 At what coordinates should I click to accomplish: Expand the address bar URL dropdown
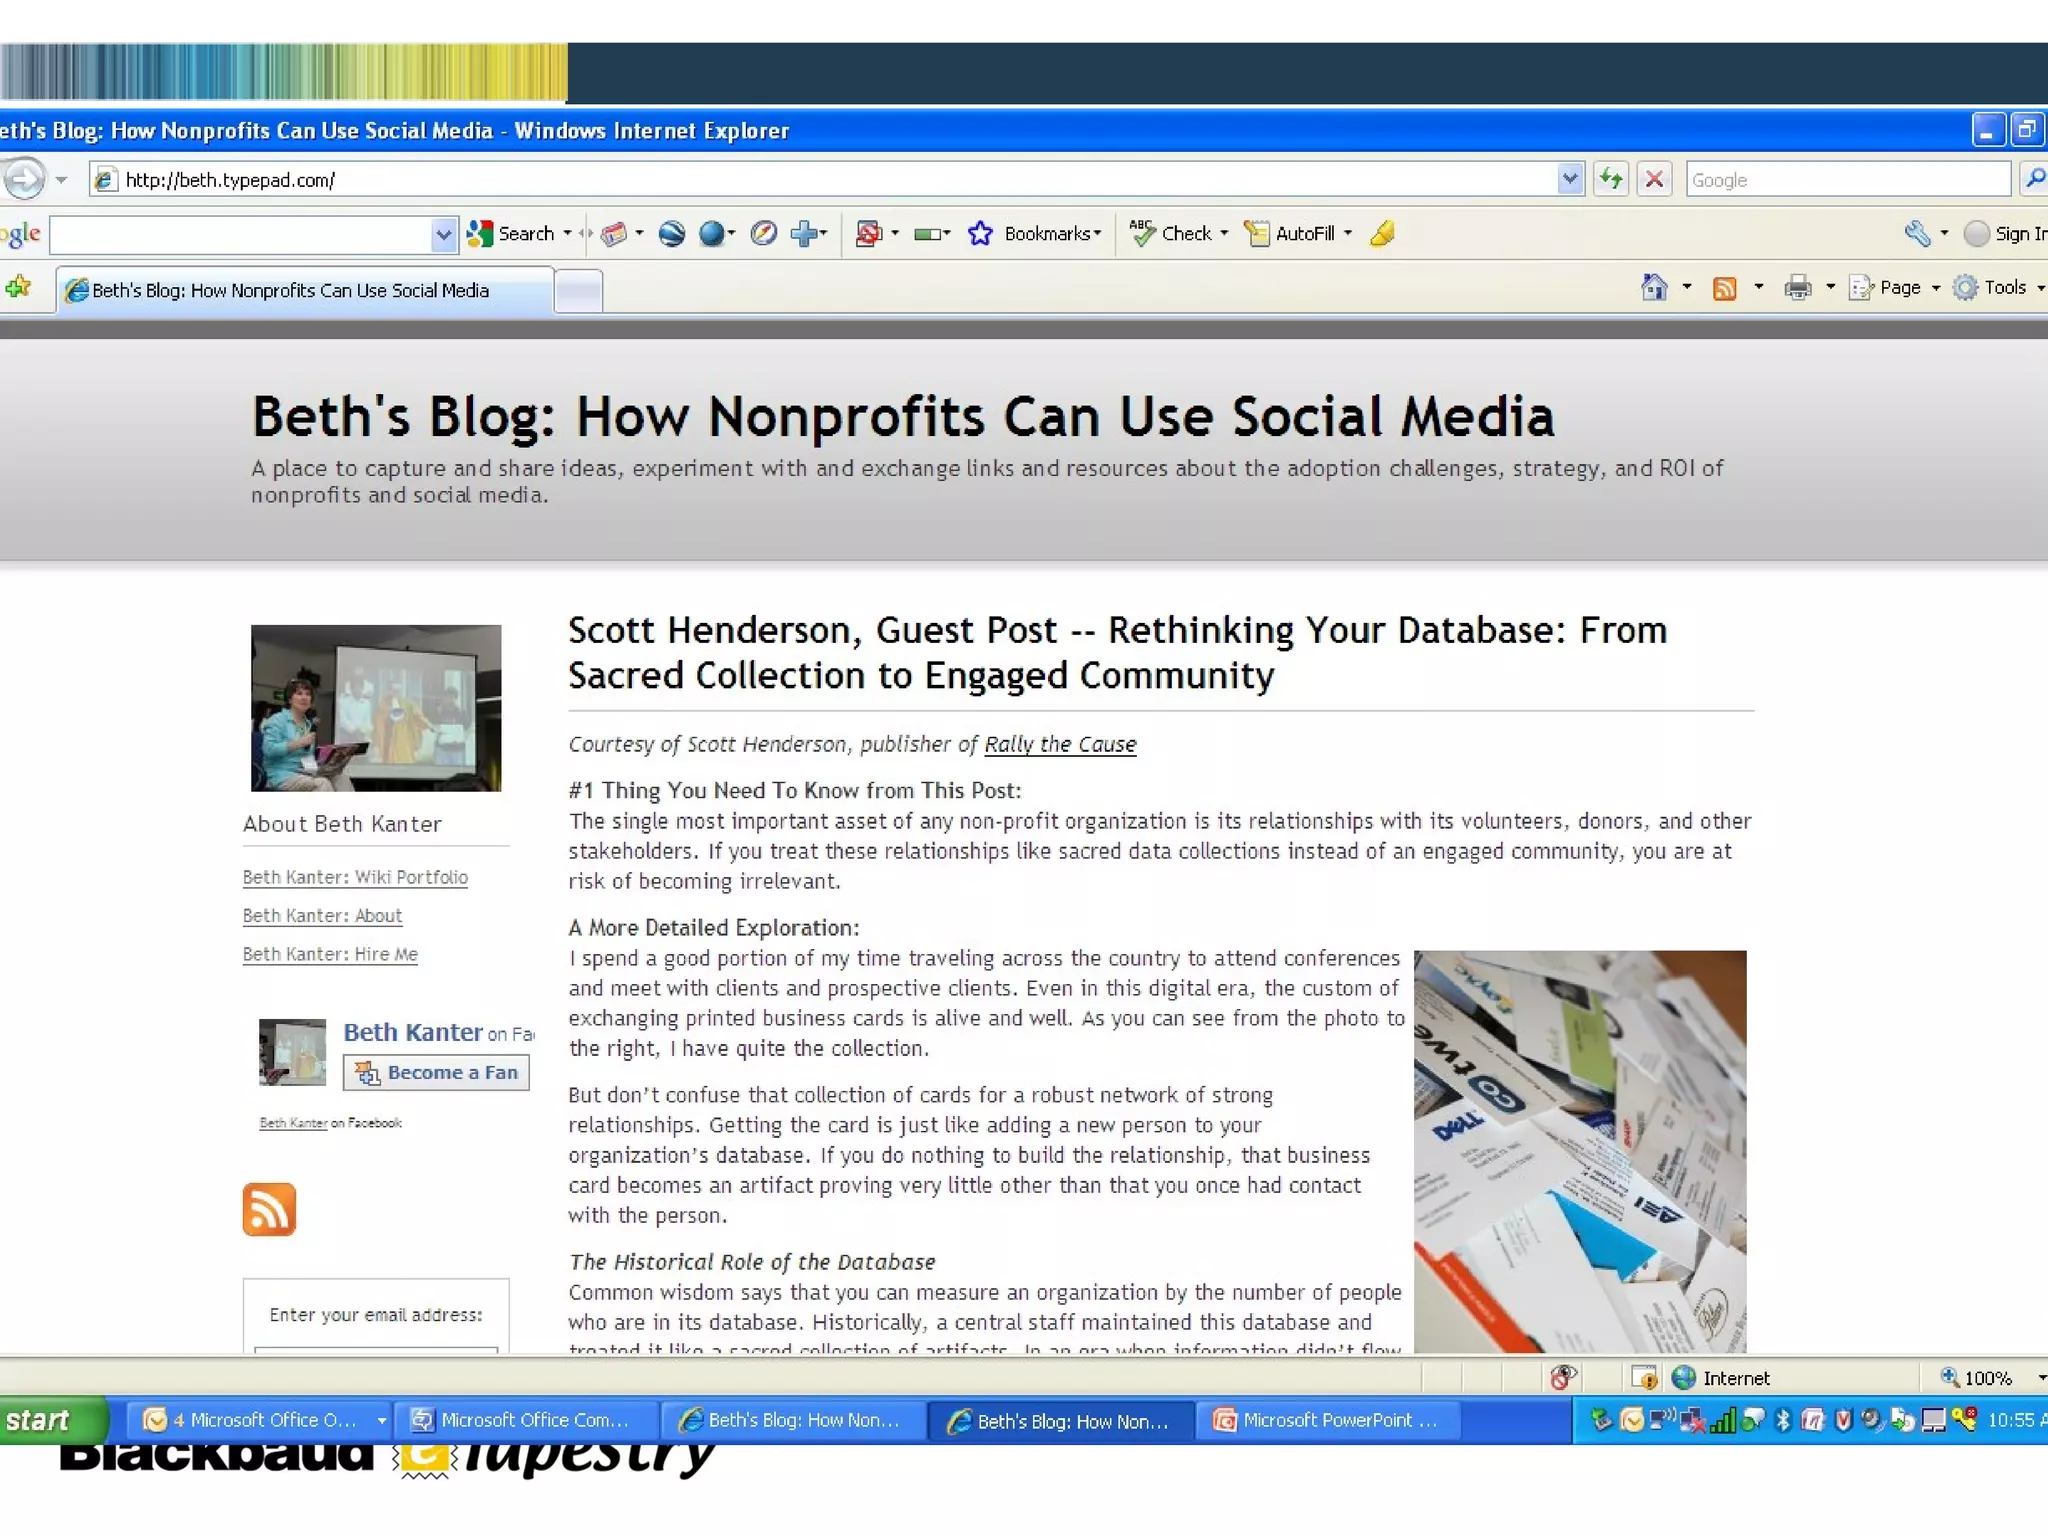(1570, 180)
